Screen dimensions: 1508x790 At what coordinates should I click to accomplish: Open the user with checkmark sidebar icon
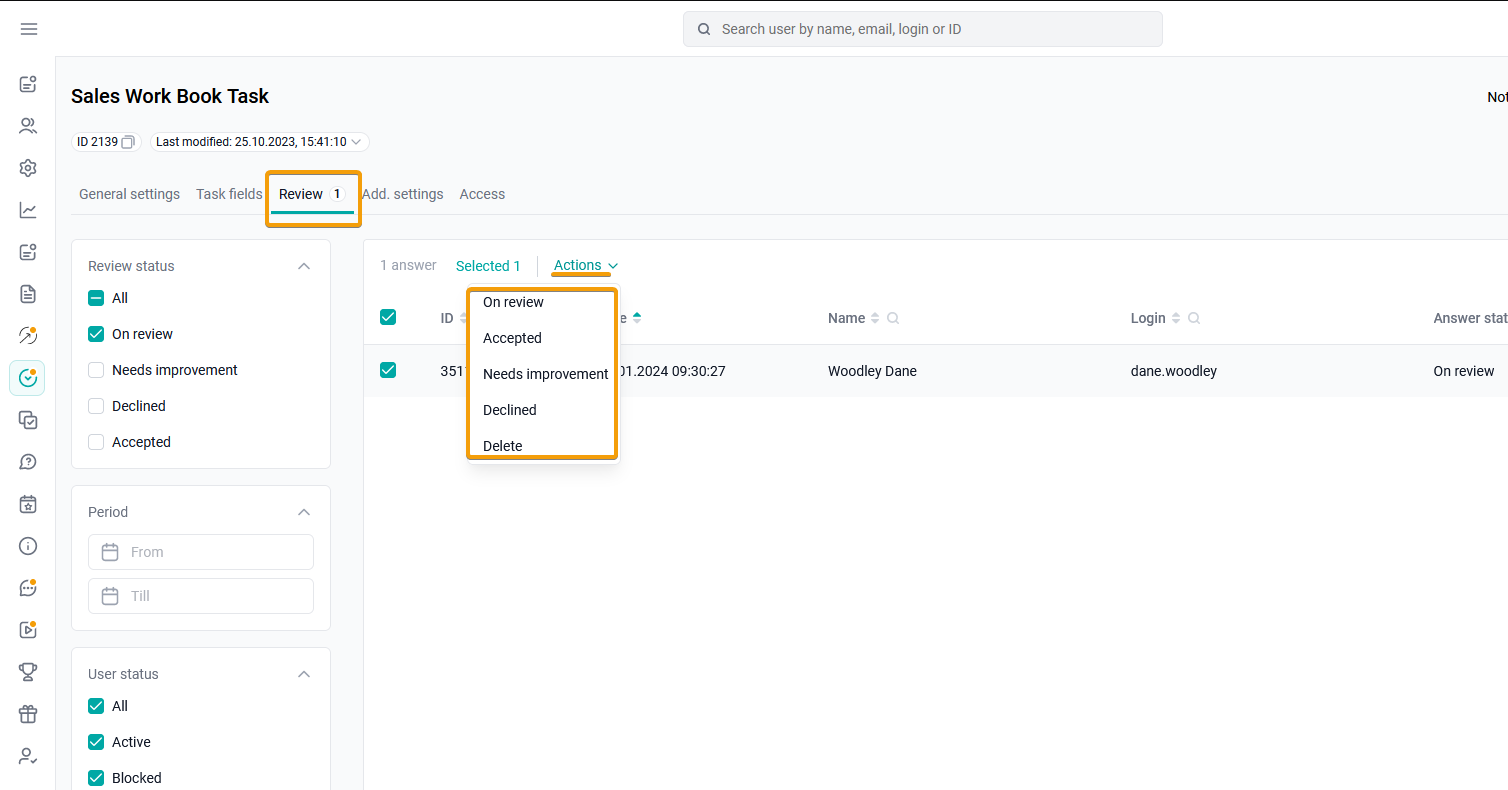28,756
